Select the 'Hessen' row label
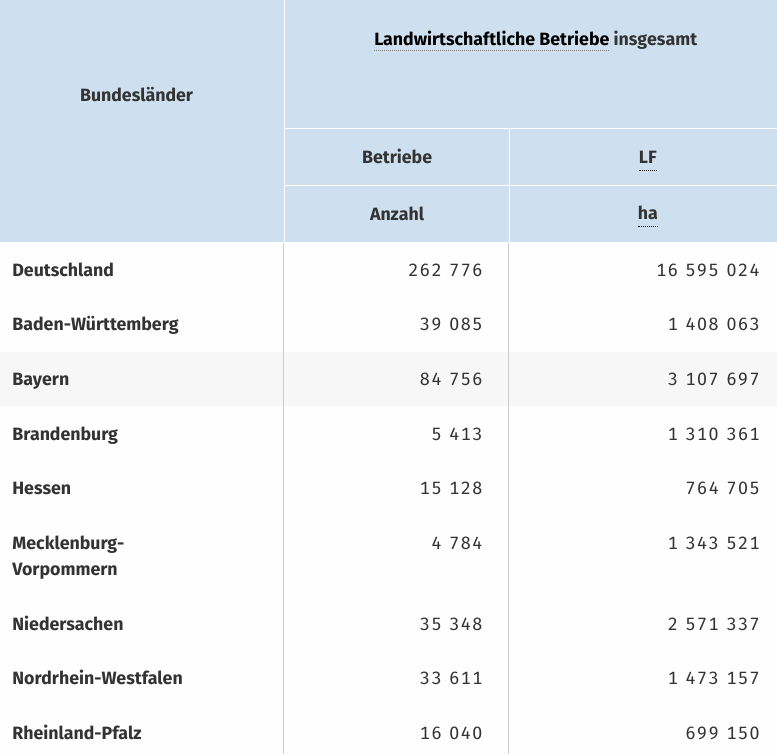Image resolution: width=777 pixels, height=754 pixels. pyautogui.click(x=42, y=488)
